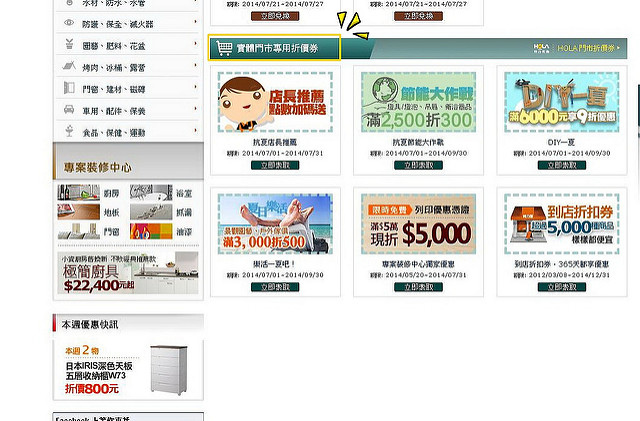Open the 日本IRIS 五層收納櫃 weekly deal
Screen dimensions: 640x421
pyautogui.click(x=128, y=370)
